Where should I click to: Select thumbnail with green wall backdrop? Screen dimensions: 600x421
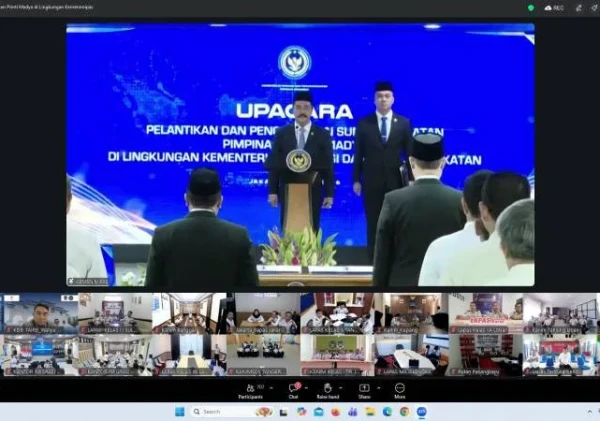coord(338,355)
